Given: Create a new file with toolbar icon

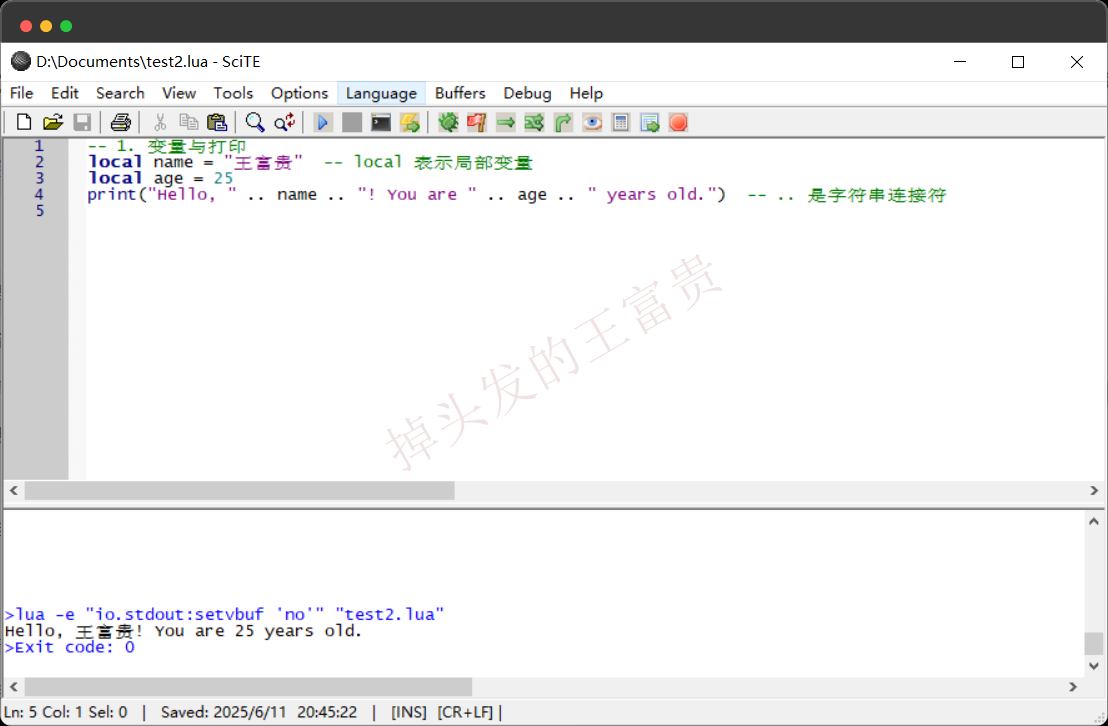Looking at the screenshot, I should tap(24, 122).
